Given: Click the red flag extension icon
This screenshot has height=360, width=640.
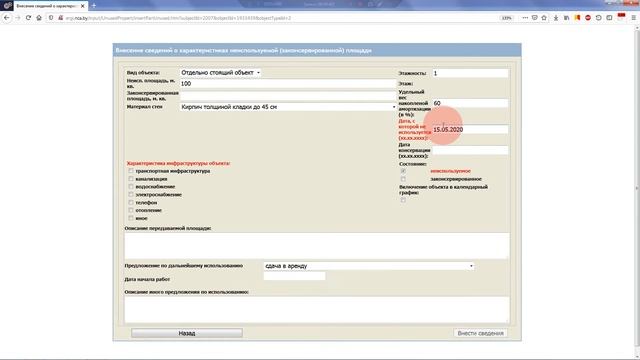Looking at the screenshot, I should click(x=621, y=17).
